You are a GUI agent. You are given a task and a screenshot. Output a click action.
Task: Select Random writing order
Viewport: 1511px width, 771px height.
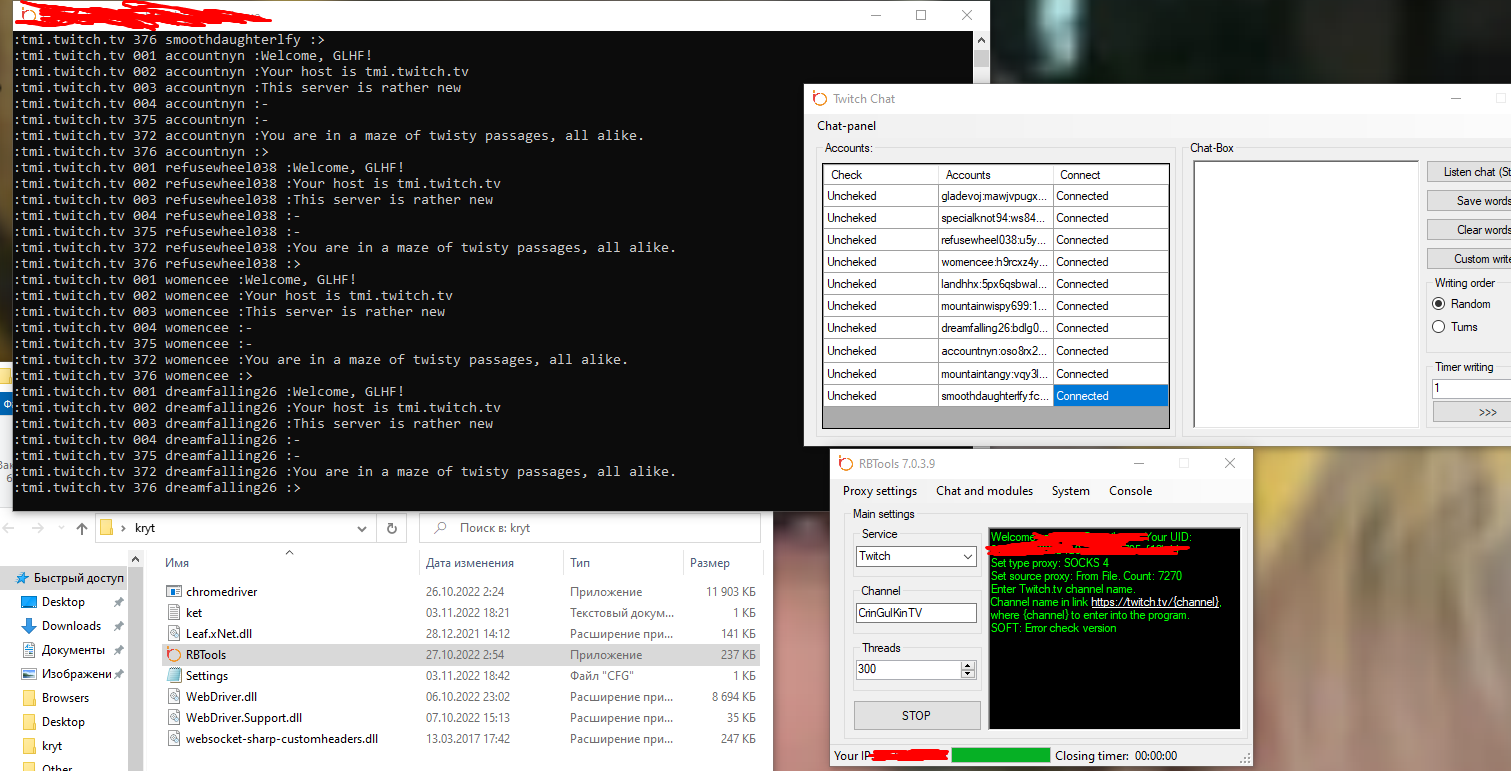coord(1439,304)
